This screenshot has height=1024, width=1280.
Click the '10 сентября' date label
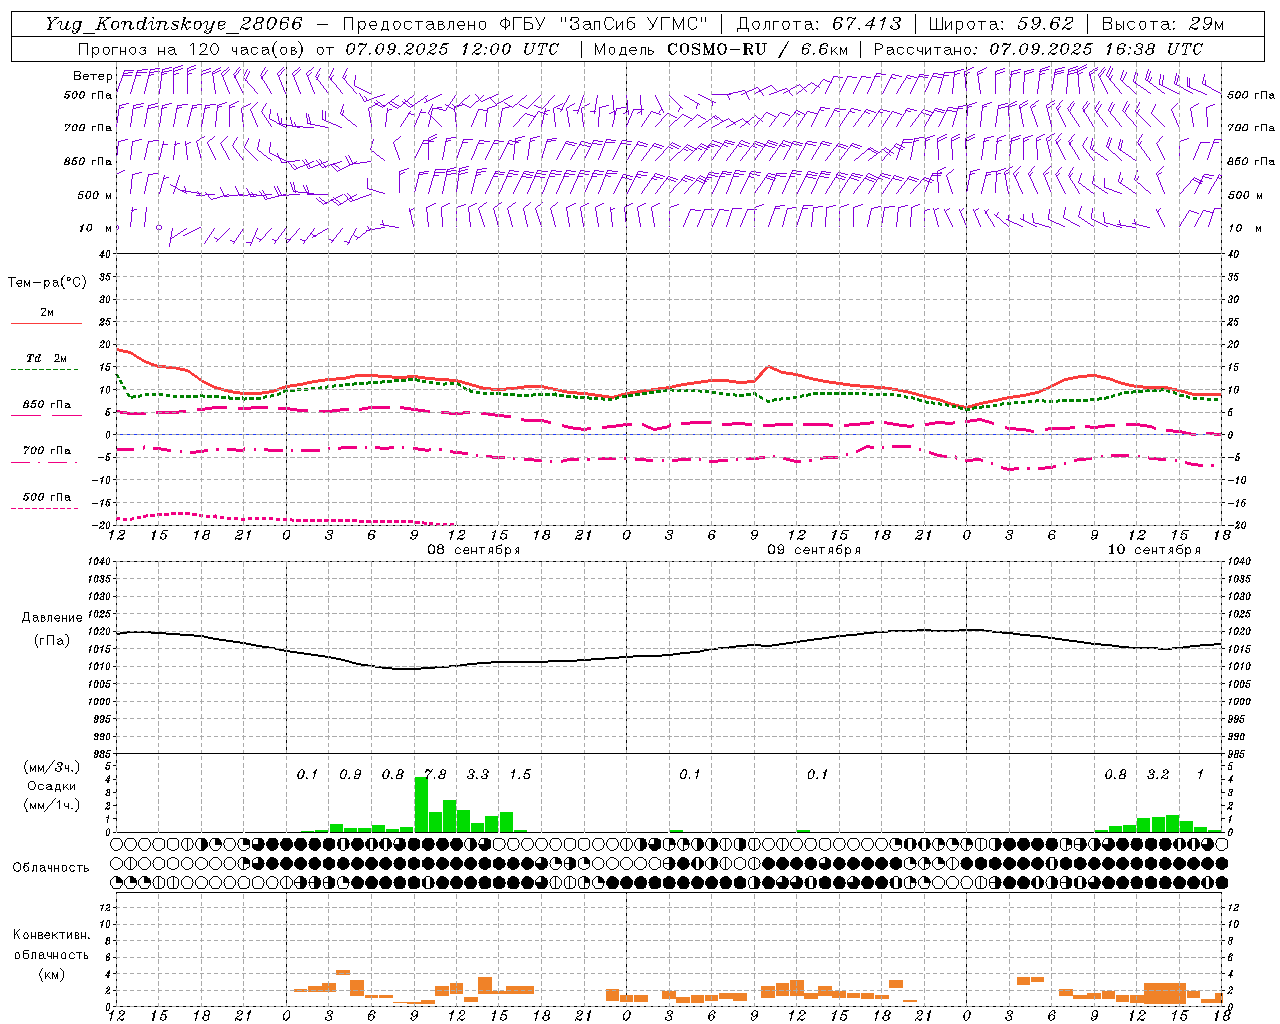1154,550
